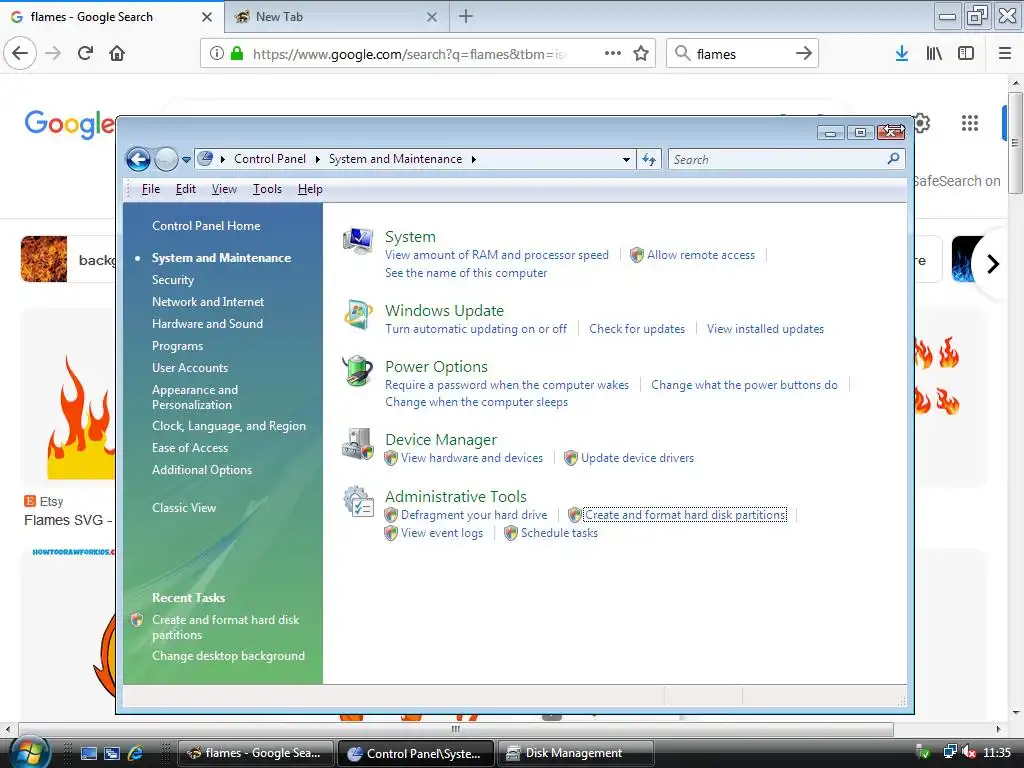Click the next arrow on Google image chips
Screen dimensions: 1024x768
point(993,264)
